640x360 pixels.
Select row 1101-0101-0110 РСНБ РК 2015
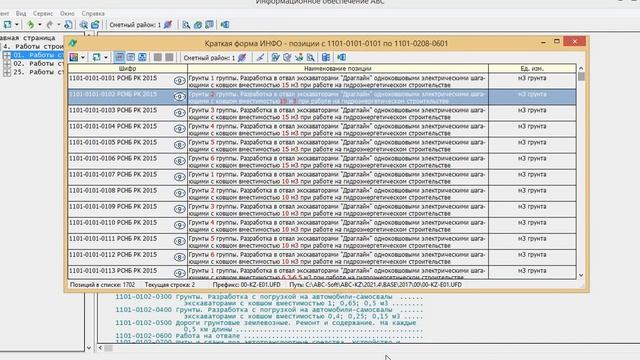(322, 226)
